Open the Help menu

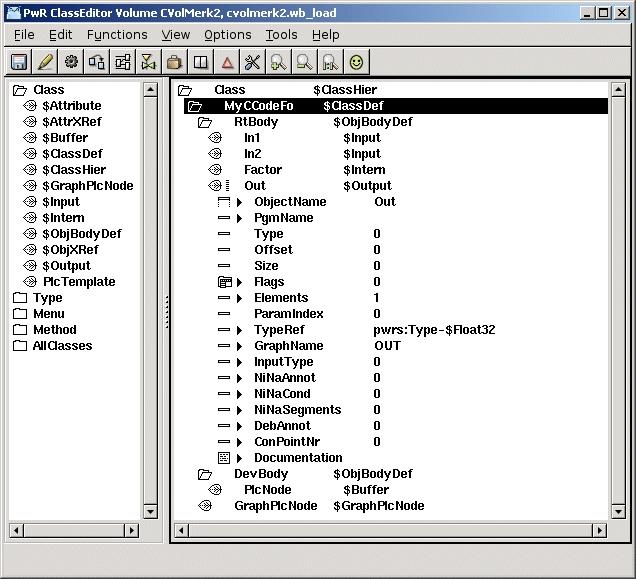(x=326, y=35)
